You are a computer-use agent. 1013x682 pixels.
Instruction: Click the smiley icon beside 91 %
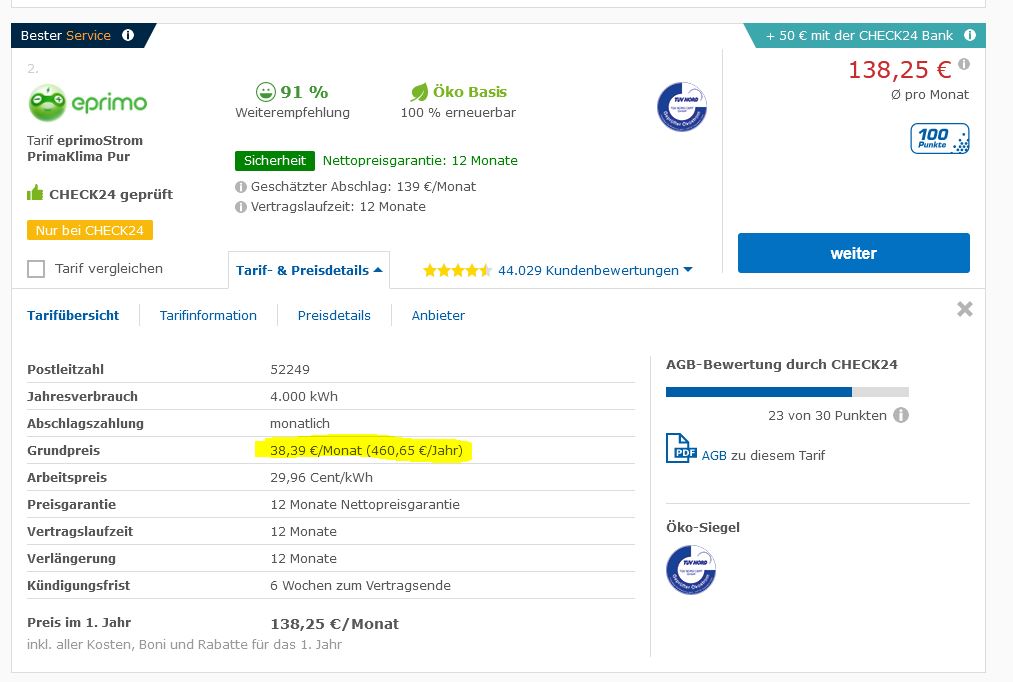tap(266, 91)
